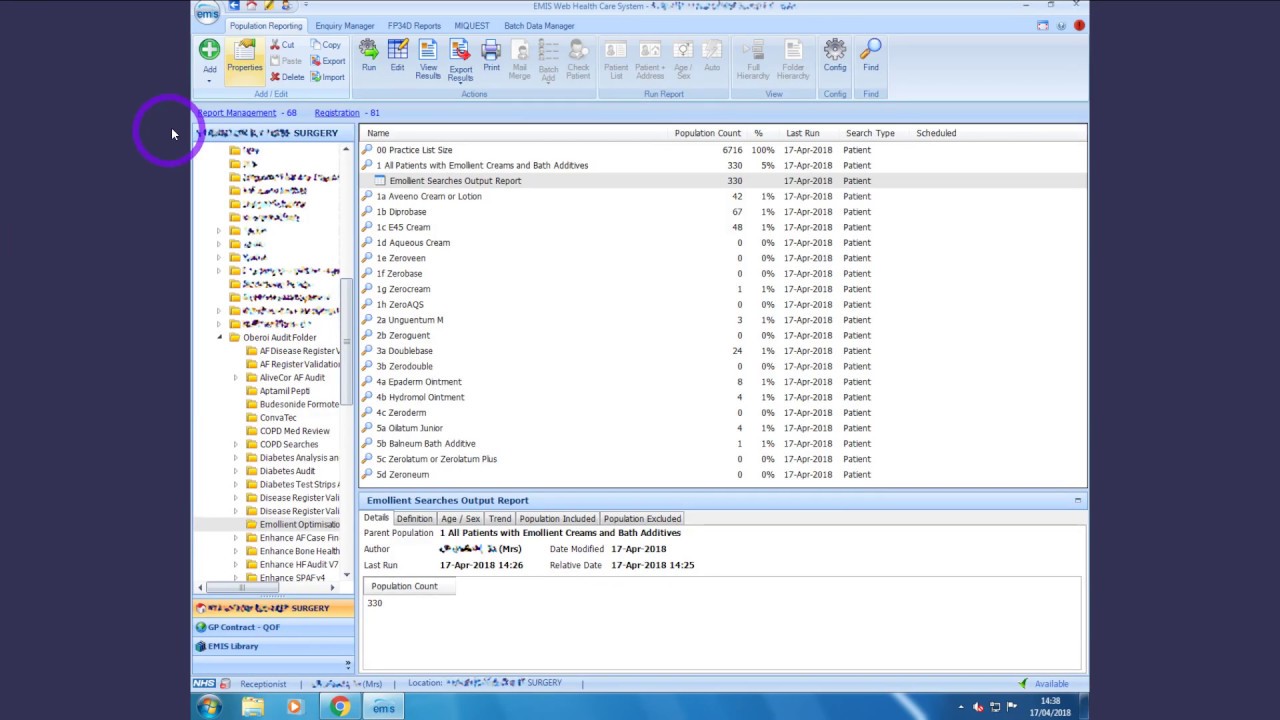Switch to the Population Reporting tab
1280x720 pixels.
266,26
